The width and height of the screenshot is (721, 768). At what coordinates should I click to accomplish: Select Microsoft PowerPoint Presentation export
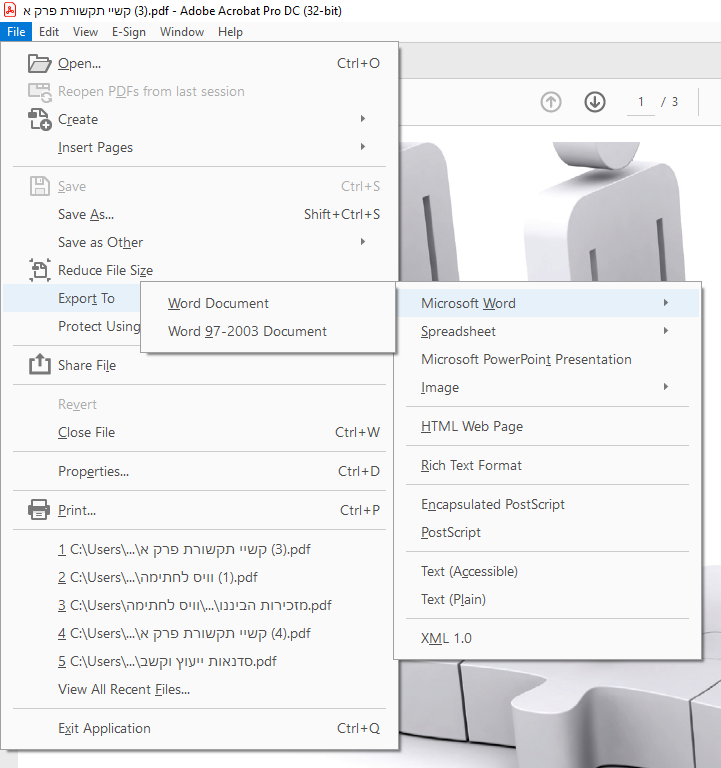point(548,360)
